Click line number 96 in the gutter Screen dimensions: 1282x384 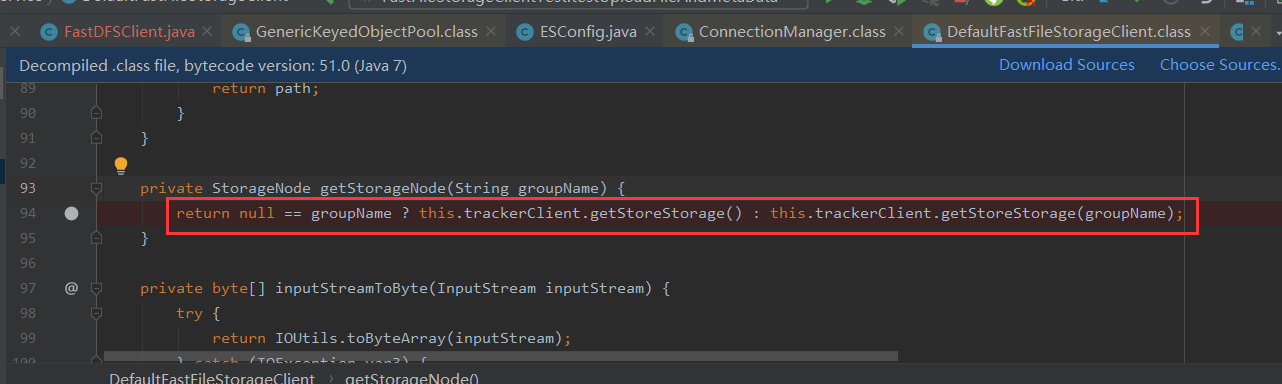point(28,263)
